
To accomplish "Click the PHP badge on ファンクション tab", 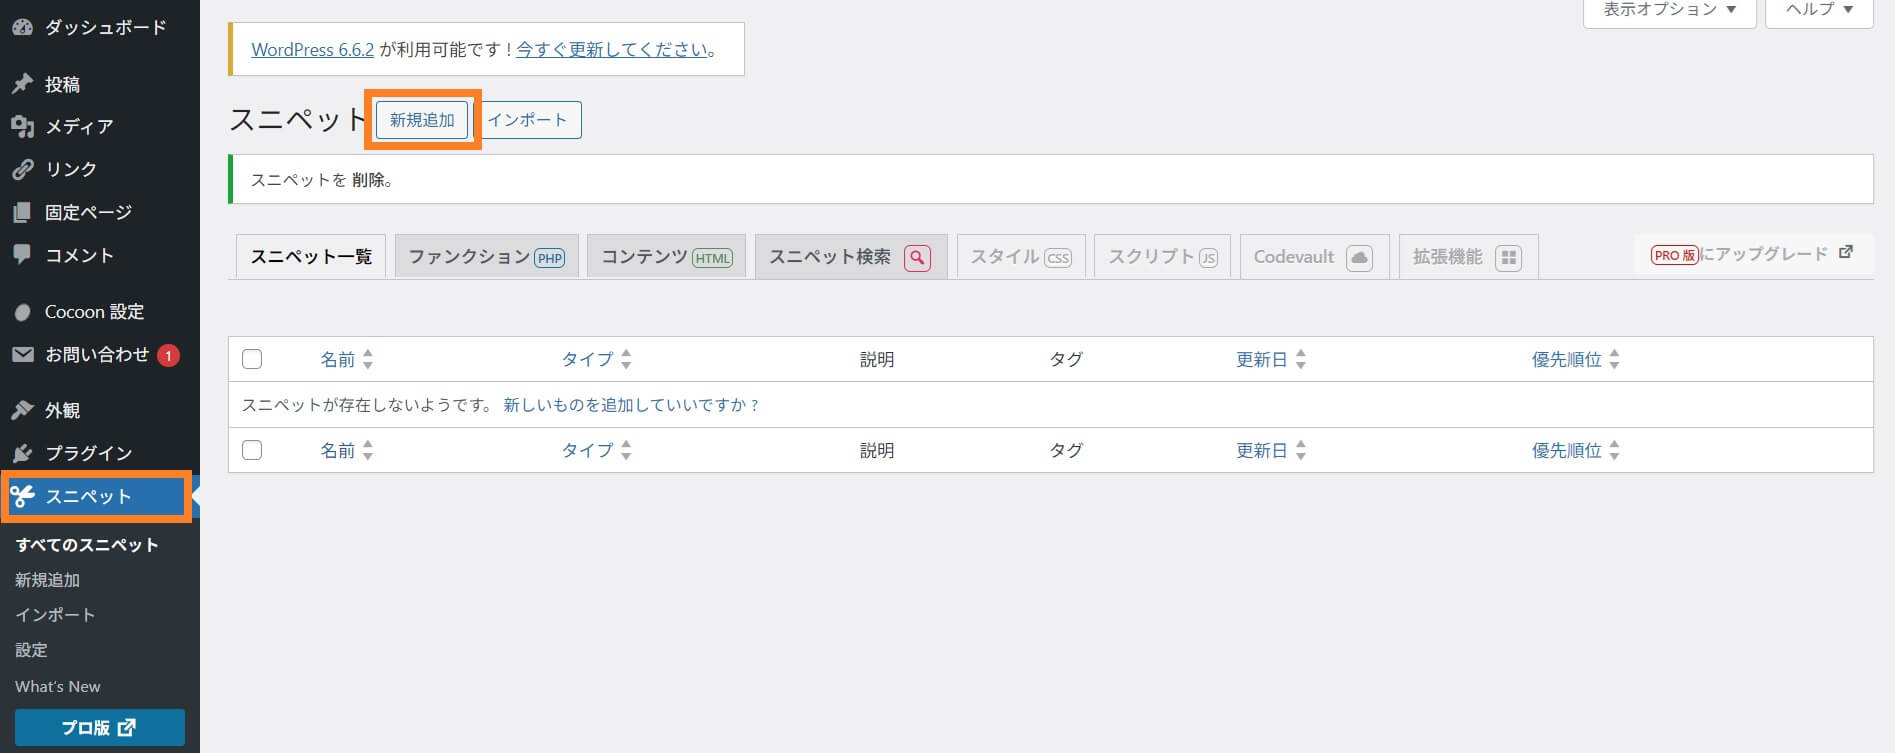I will (x=550, y=258).
